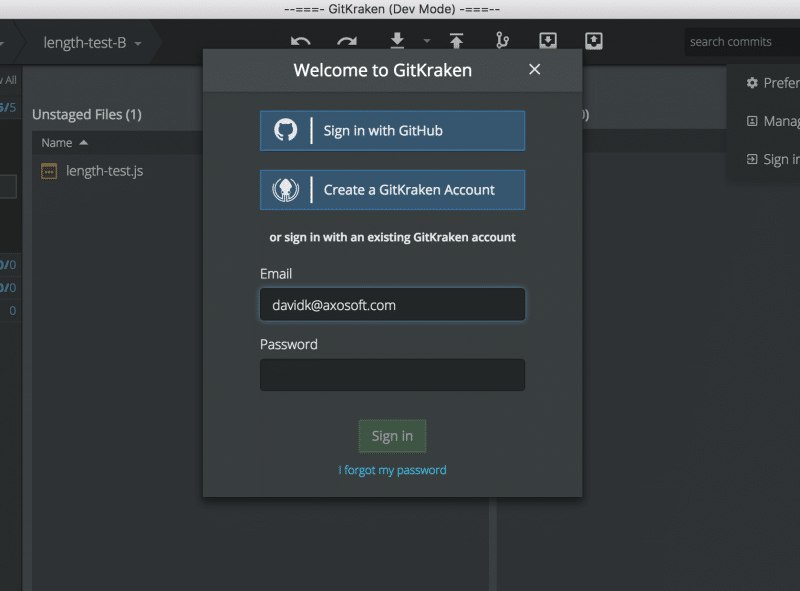This screenshot has height=591, width=800.
Task: Open the I forgot my password link
Action: [x=392, y=470]
